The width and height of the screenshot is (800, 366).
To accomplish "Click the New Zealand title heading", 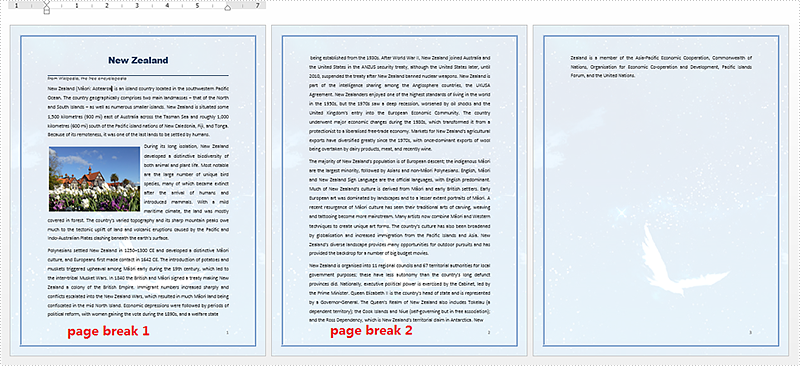I will coord(138,60).
